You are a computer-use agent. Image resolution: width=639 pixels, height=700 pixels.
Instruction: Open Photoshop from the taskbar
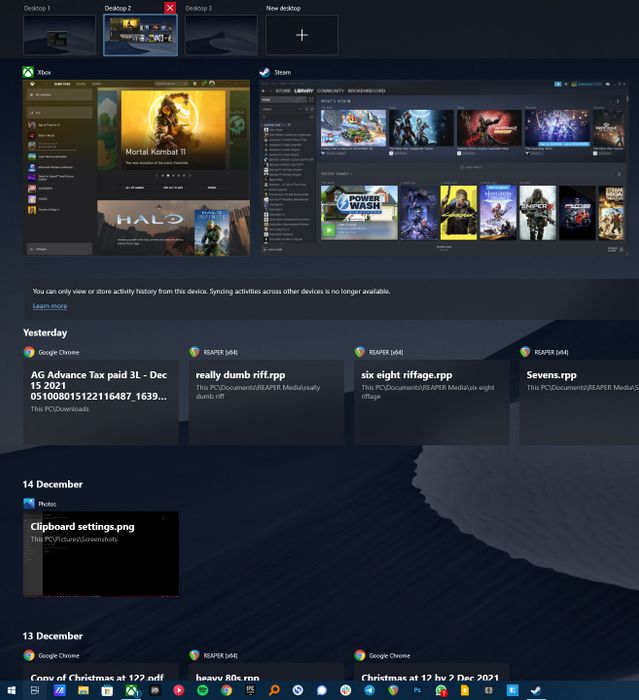tap(417, 690)
